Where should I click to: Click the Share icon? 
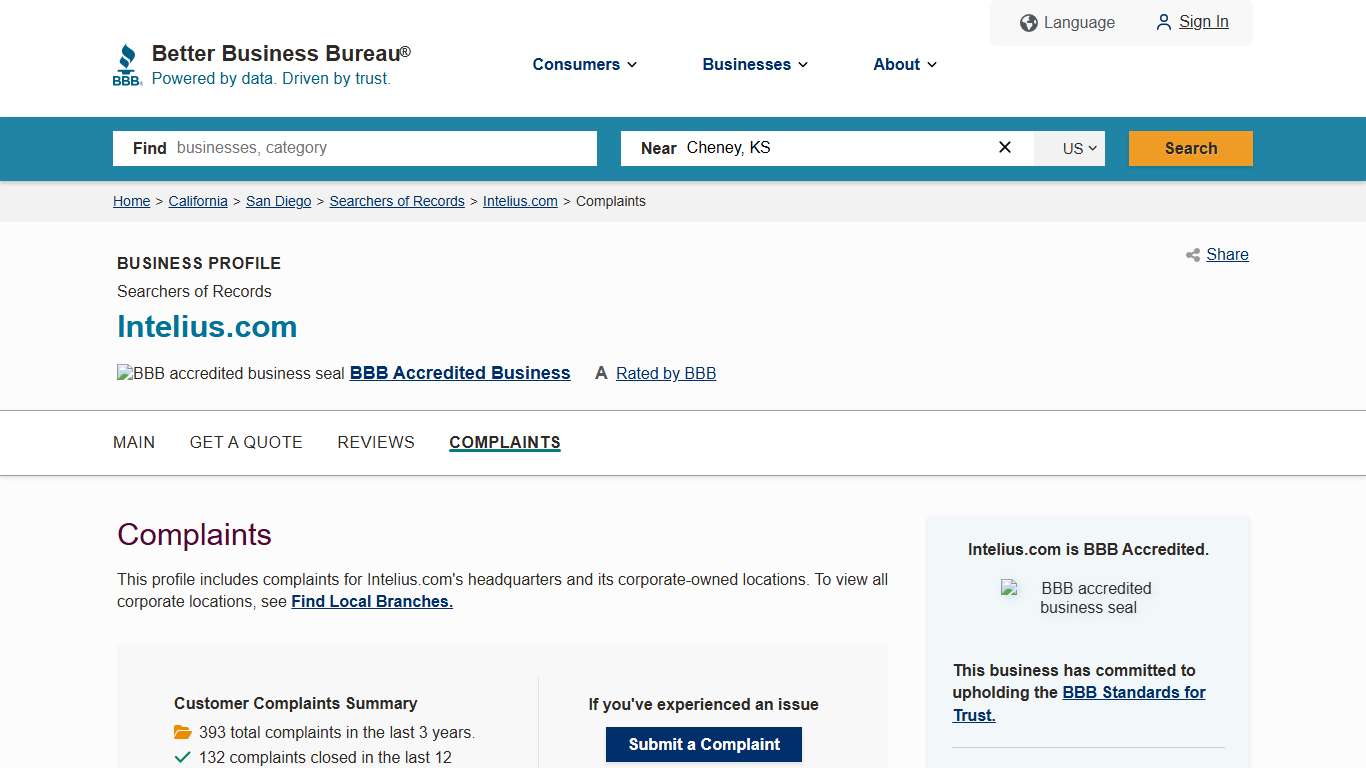click(x=1192, y=255)
